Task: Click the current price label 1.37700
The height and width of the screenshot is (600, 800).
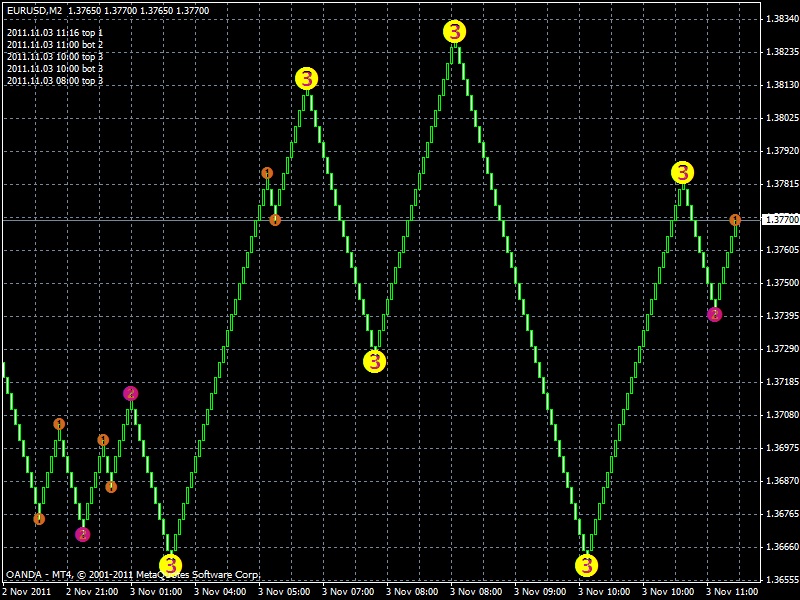Action: 781,219
